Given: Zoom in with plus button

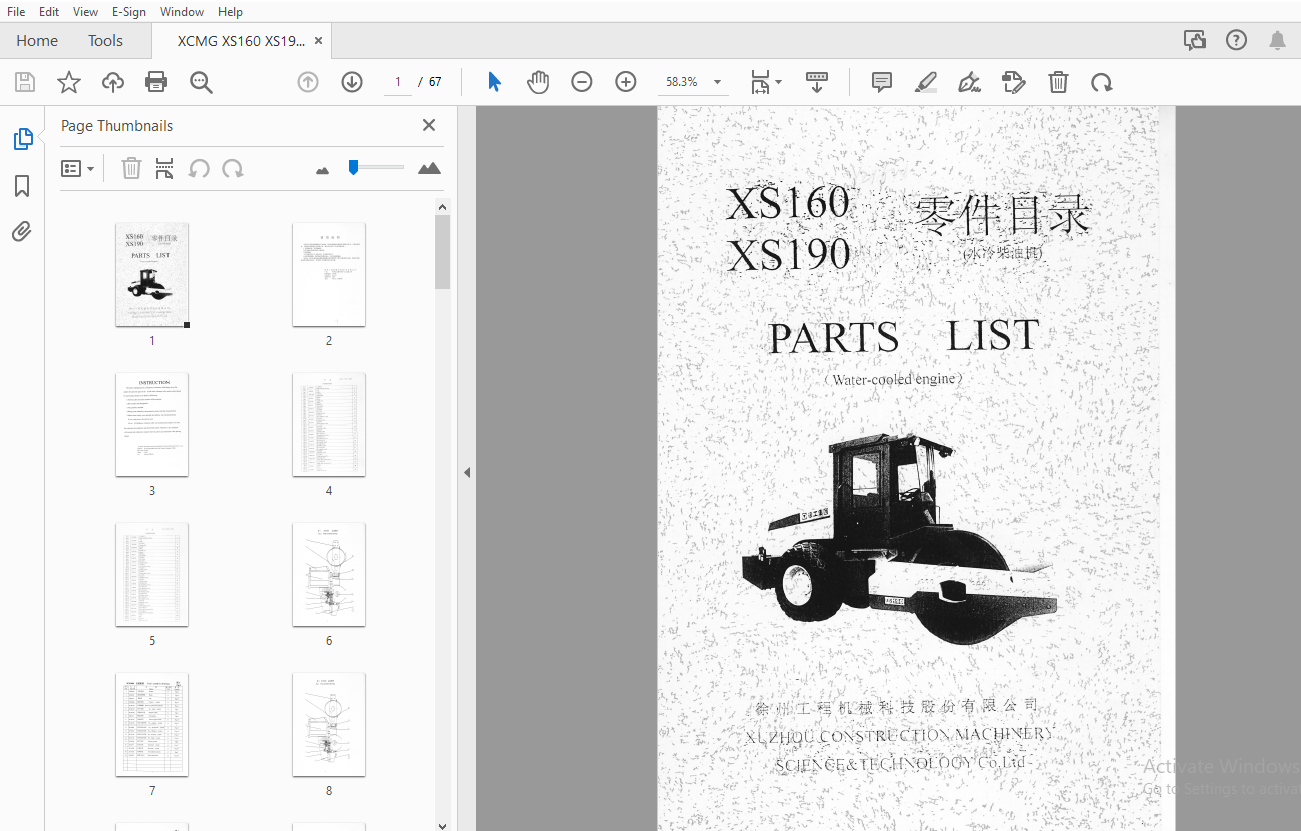Looking at the screenshot, I should pyautogui.click(x=626, y=82).
